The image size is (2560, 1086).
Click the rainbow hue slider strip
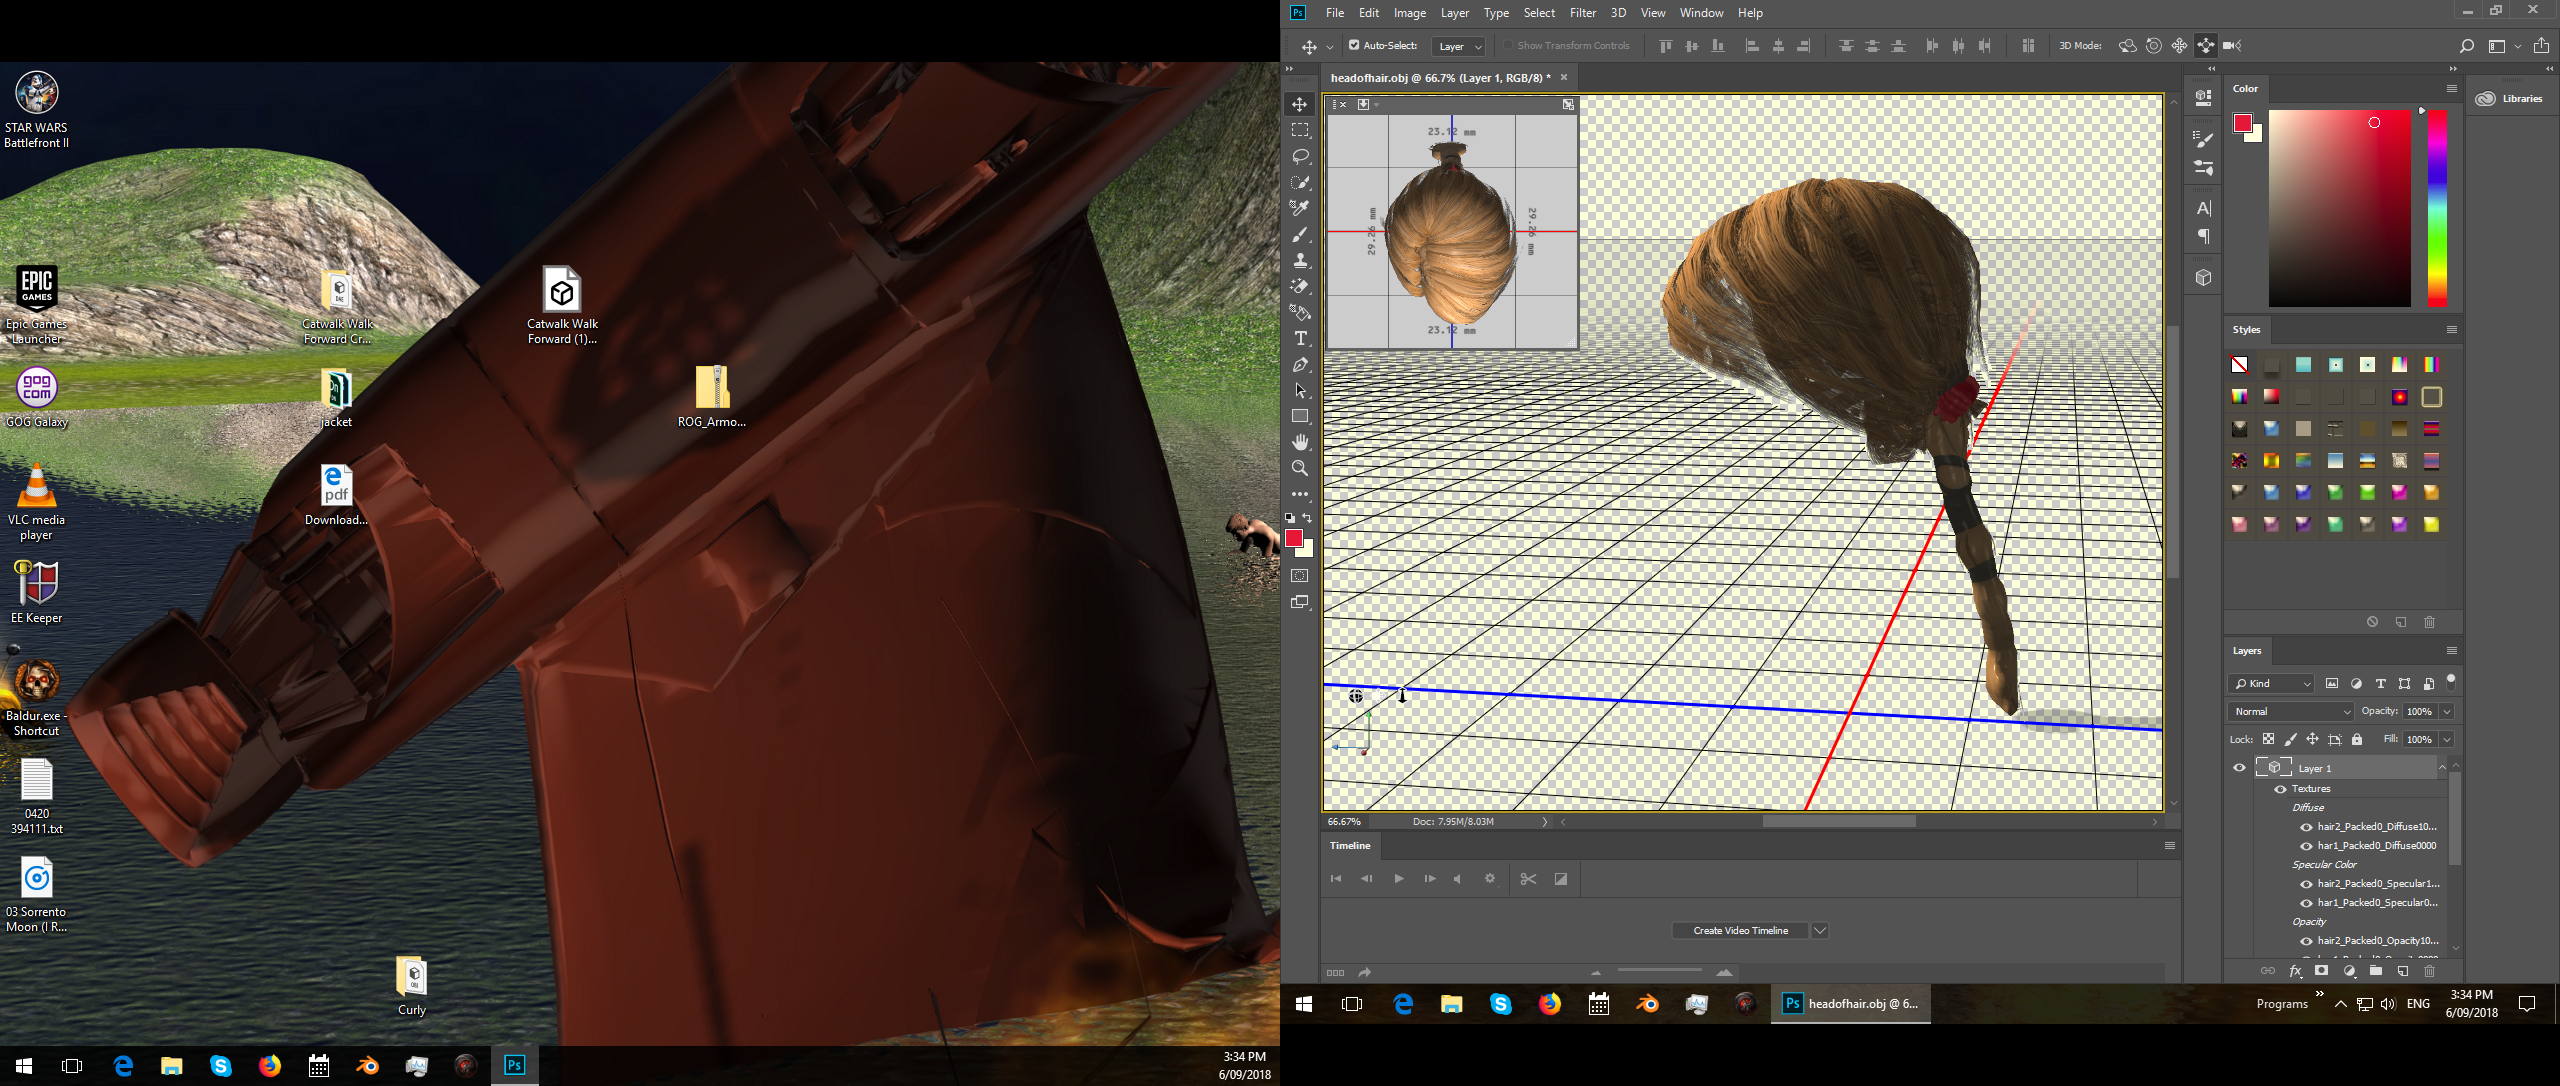pos(2437,208)
